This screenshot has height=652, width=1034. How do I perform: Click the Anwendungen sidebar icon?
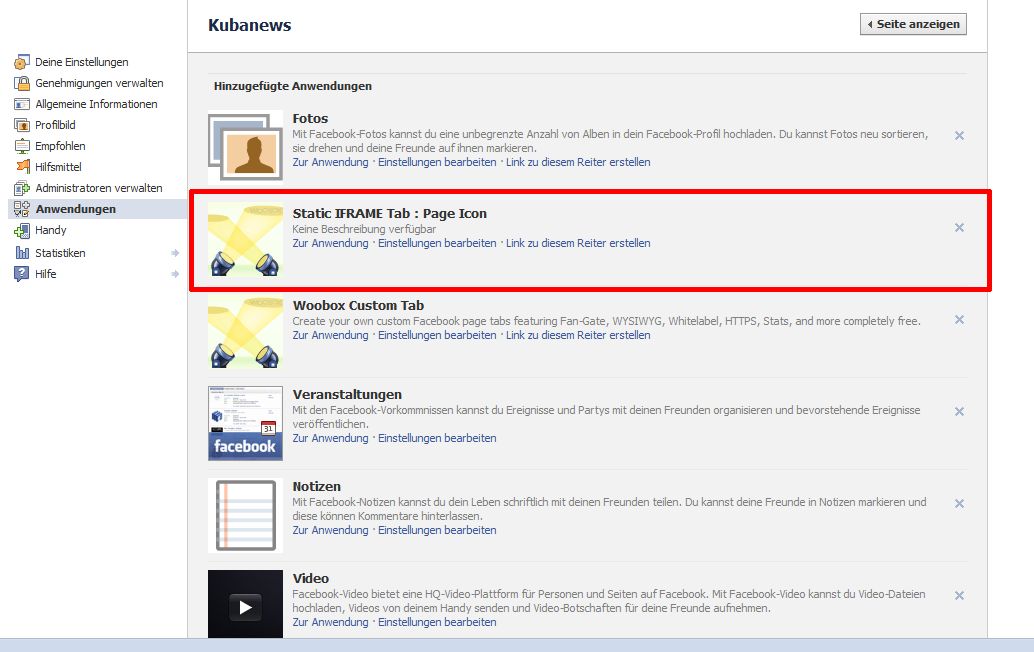click(x=22, y=209)
